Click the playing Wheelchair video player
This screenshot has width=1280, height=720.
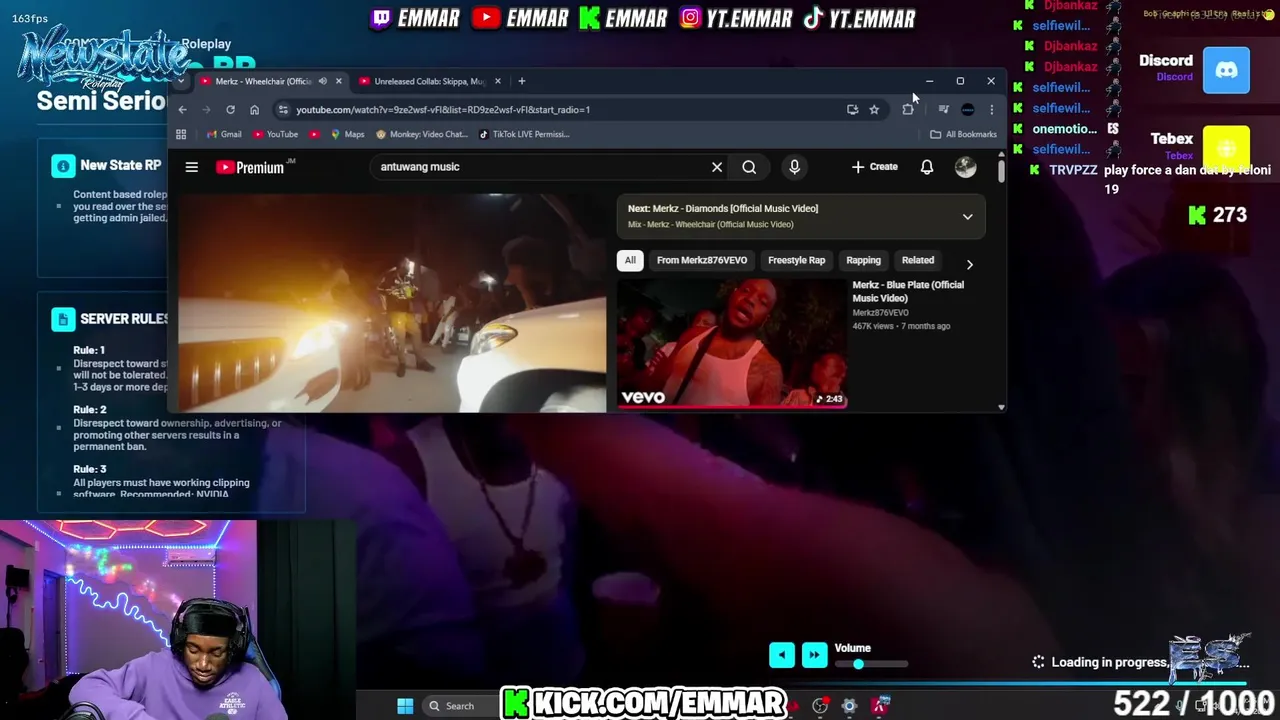[x=391, y=302]
